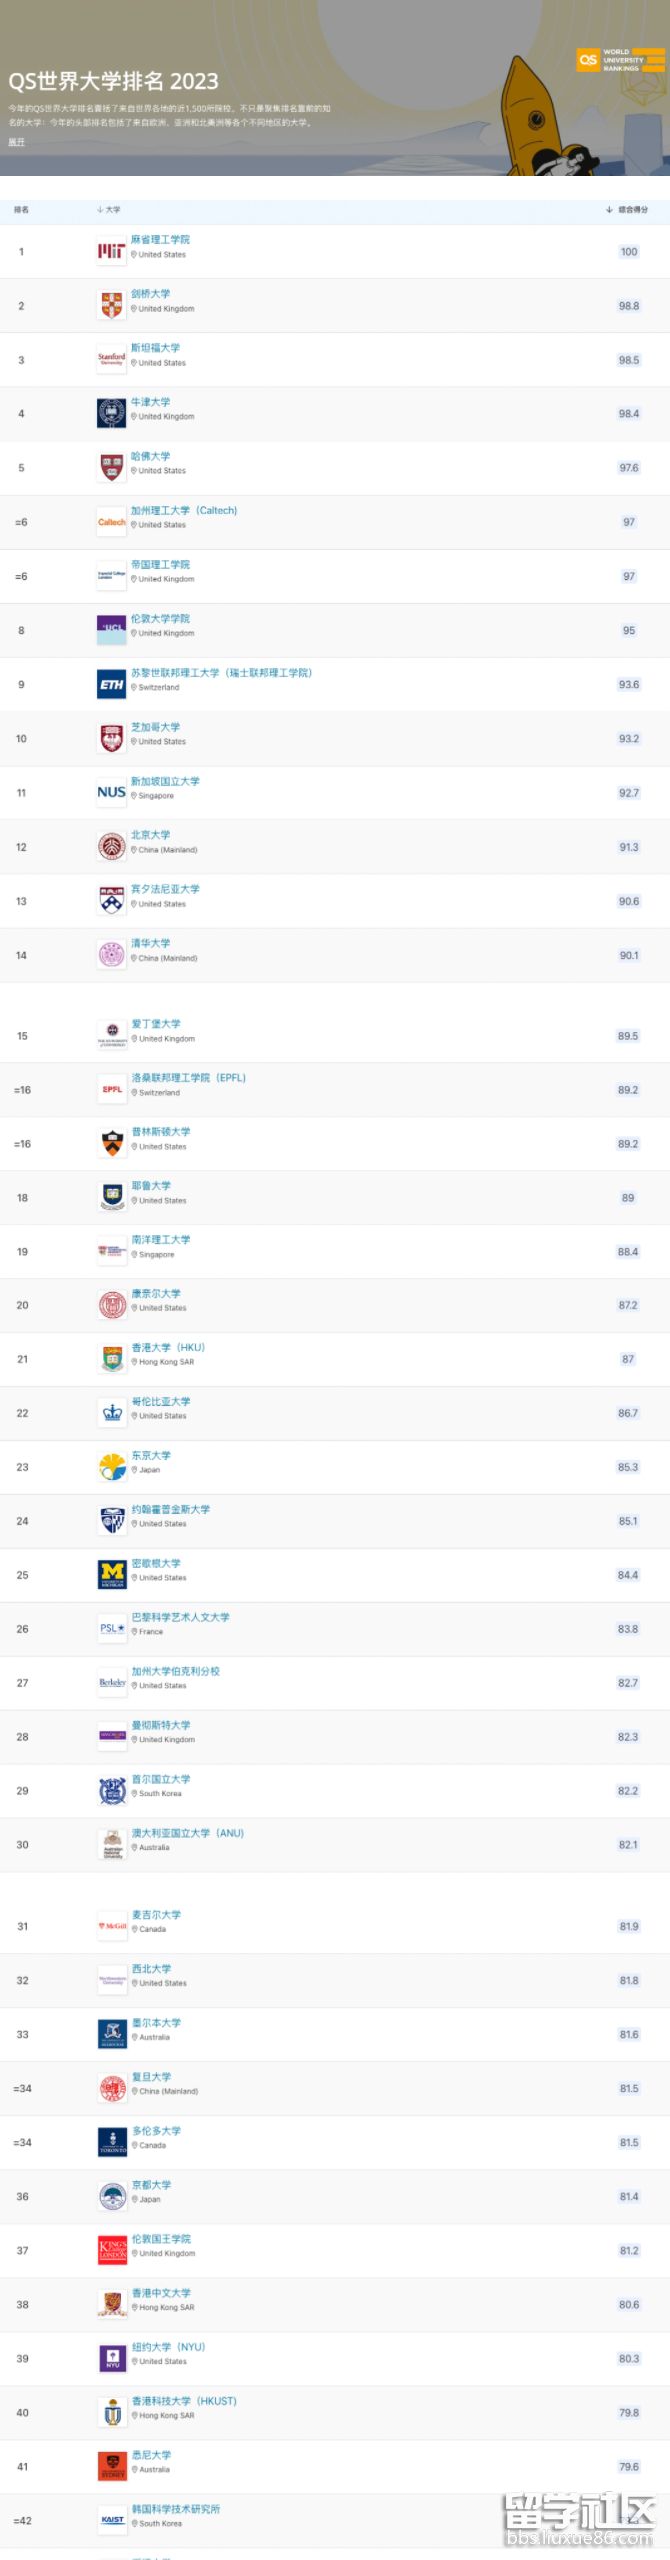Expand the description via 展开 link
670x2560 pixels.
[16, 142]
